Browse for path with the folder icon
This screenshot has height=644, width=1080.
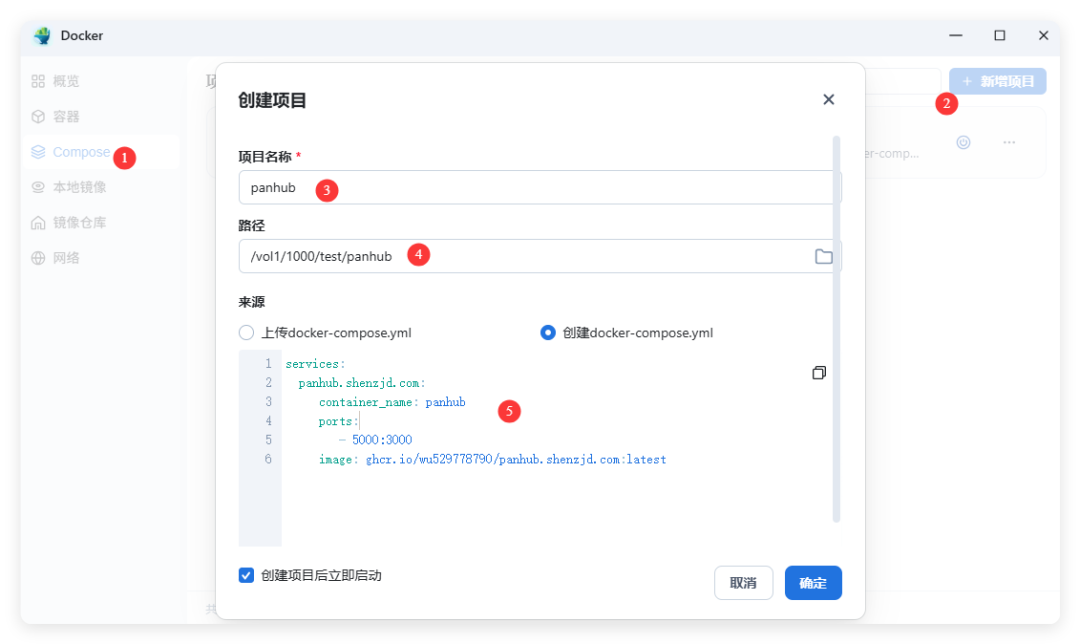823,256
